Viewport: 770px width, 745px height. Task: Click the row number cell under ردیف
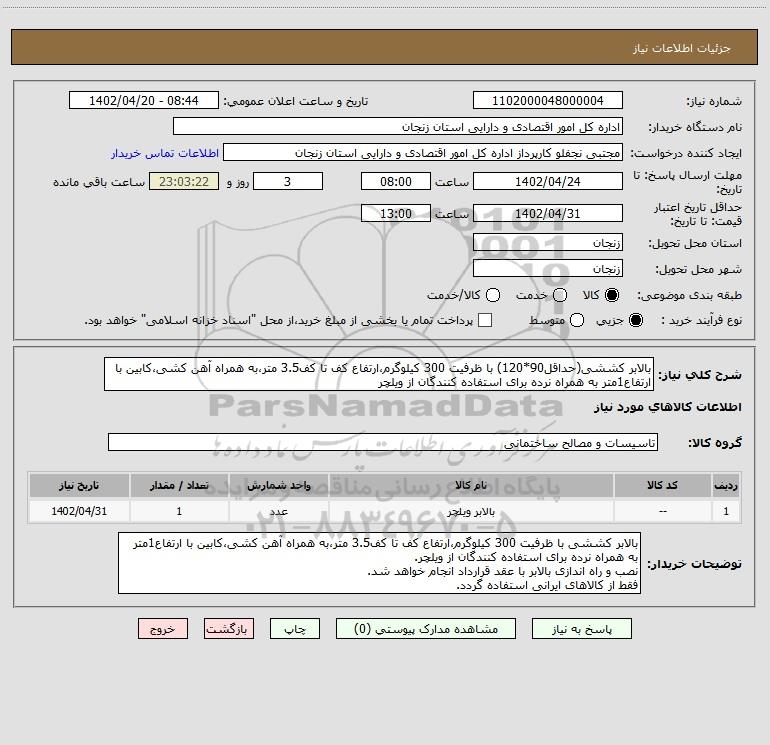click(726, 512)
